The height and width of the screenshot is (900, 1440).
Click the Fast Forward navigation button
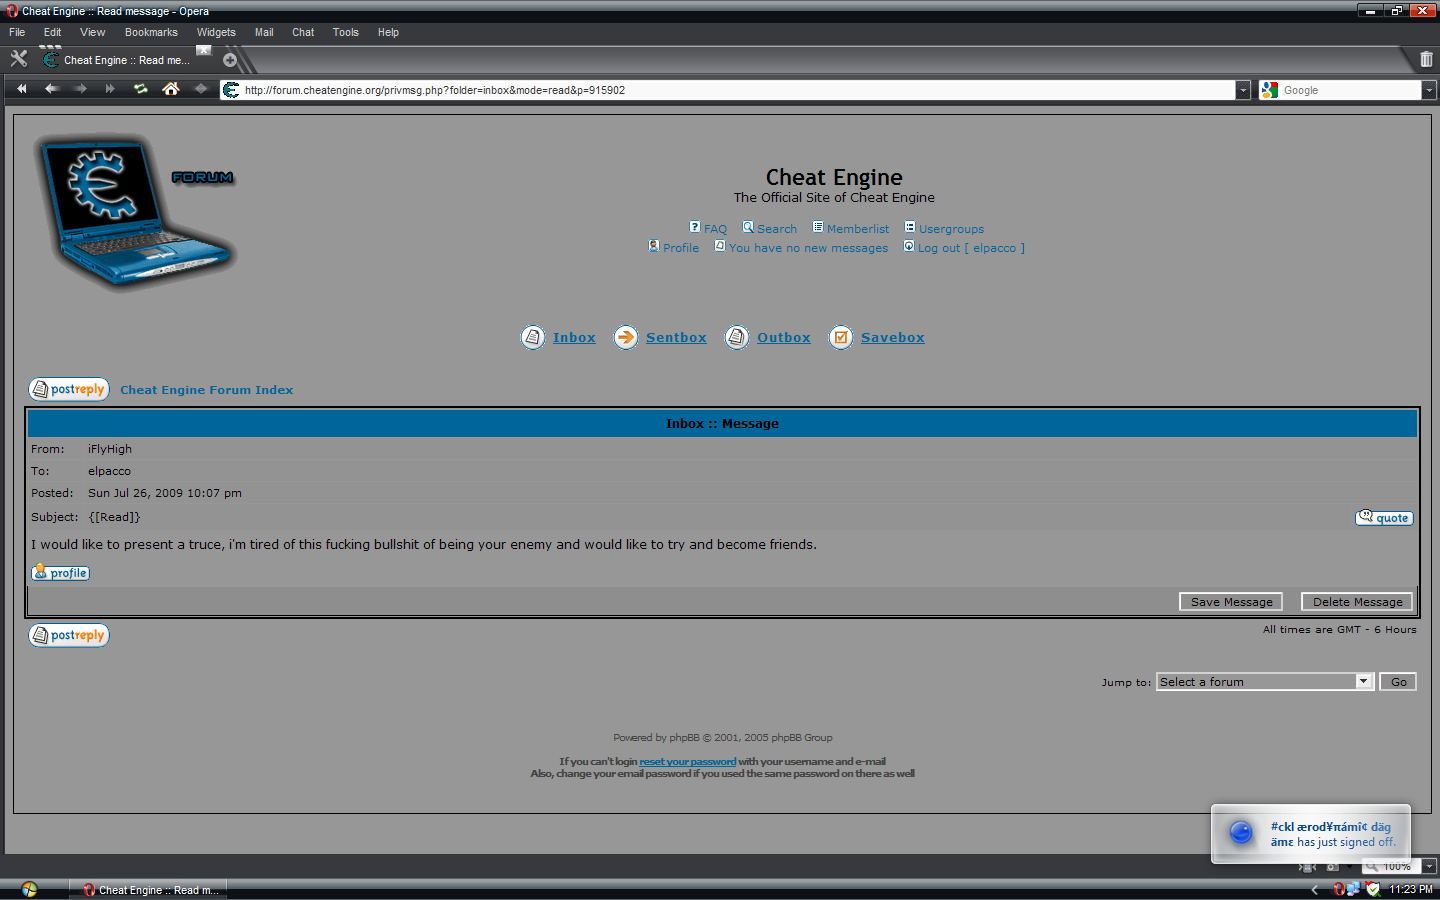click(110, 89)
